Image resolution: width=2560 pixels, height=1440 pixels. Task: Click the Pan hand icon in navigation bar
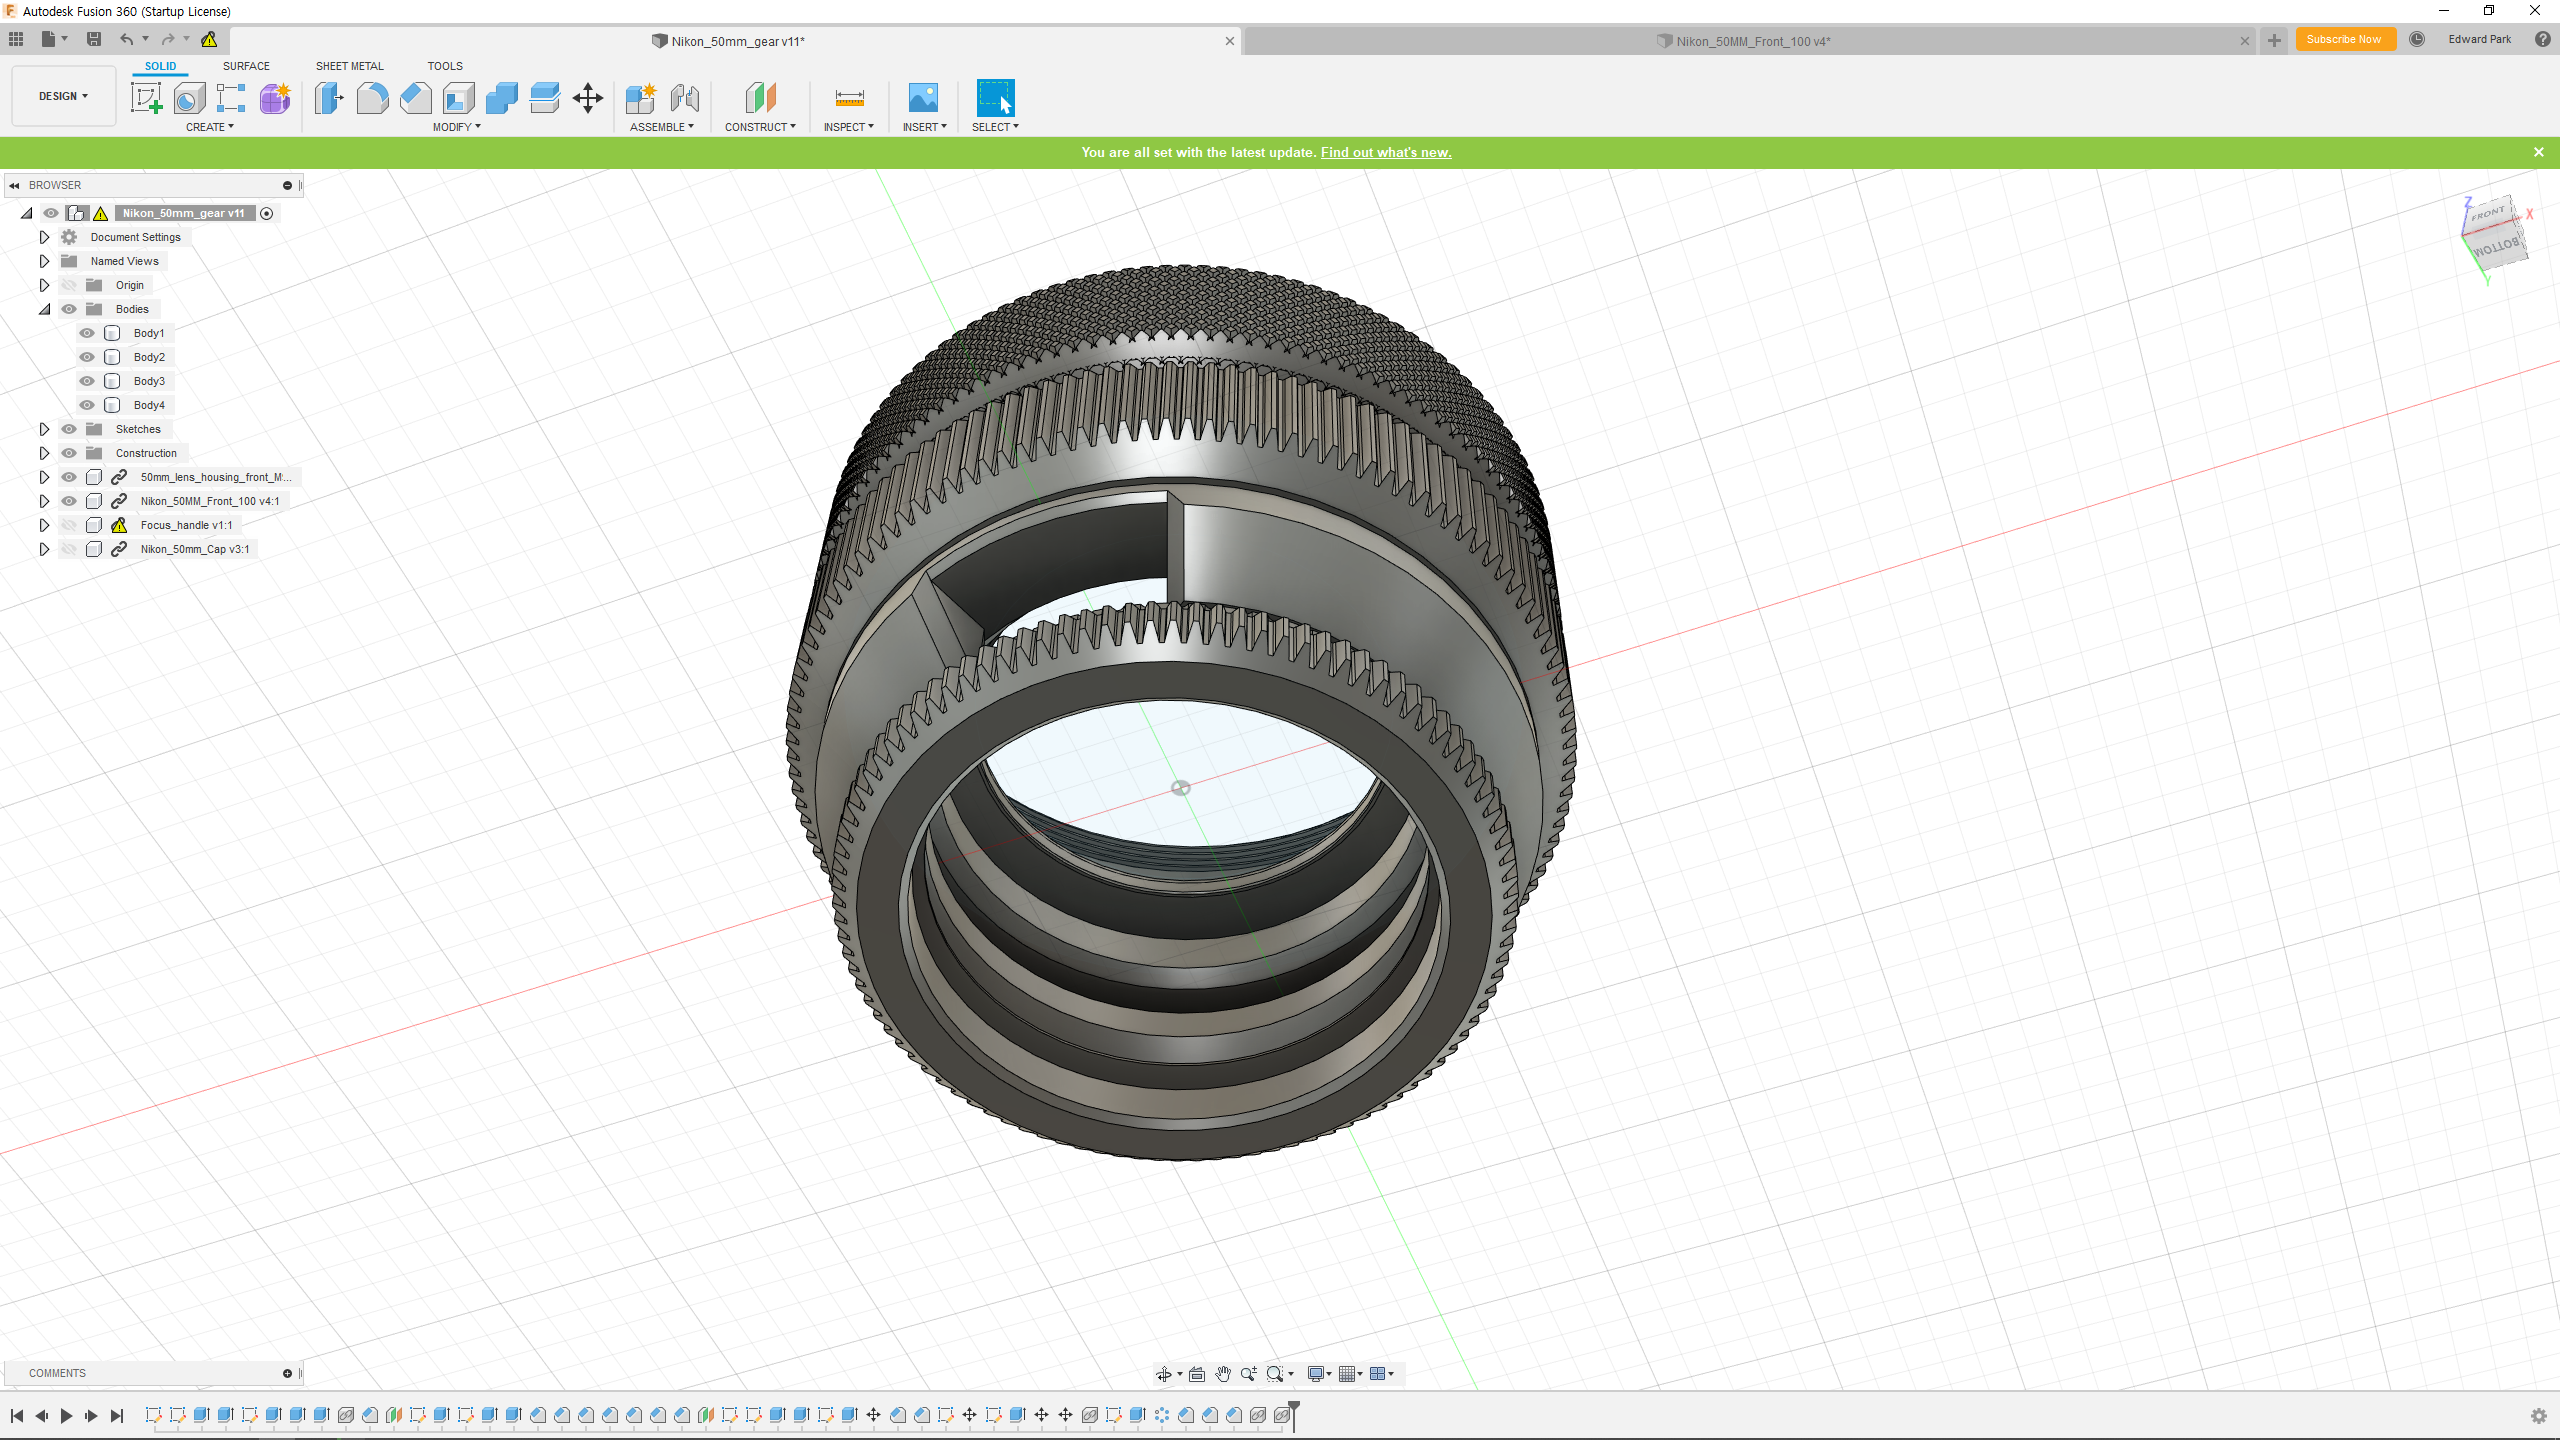(x=1222, y=1374)
